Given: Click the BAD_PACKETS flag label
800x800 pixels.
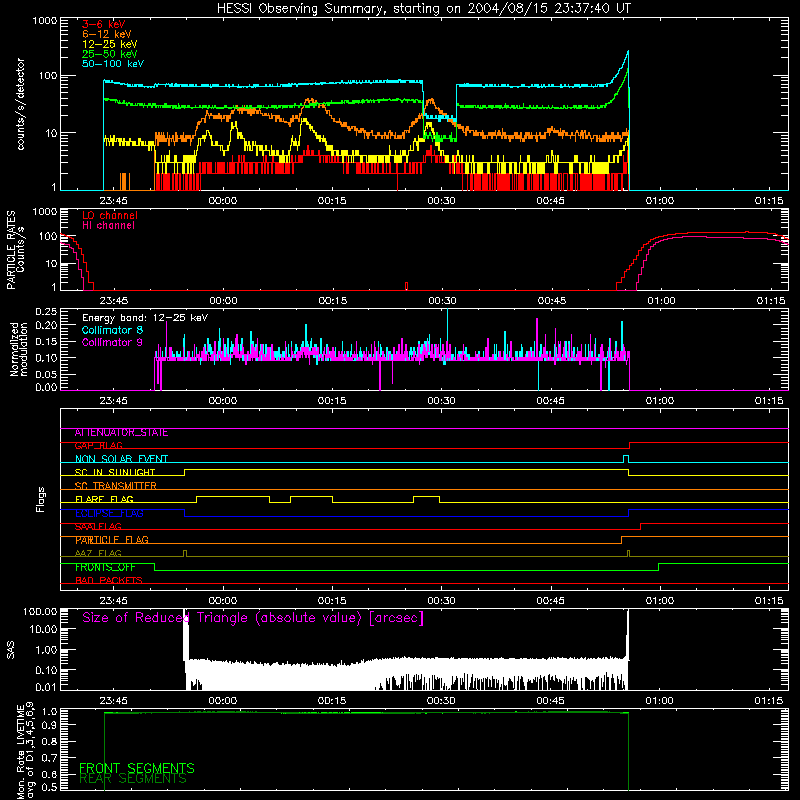Looking at the screenshot, I should [x=109, y=581].
